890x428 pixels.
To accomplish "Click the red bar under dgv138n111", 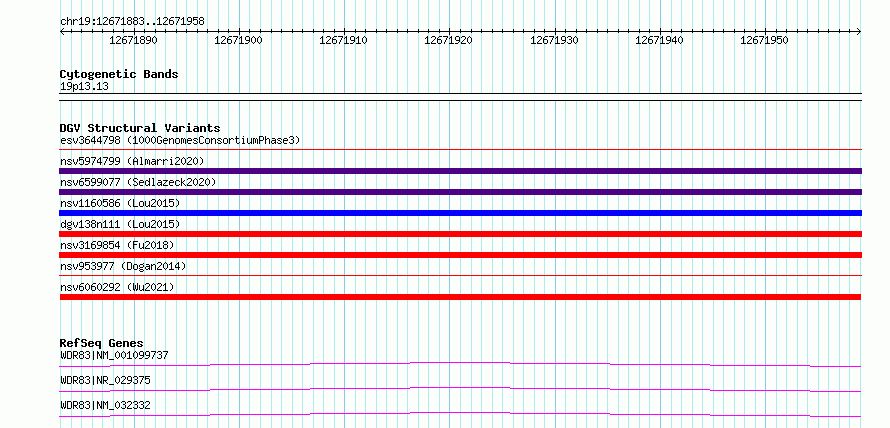I will pos(460,234).
